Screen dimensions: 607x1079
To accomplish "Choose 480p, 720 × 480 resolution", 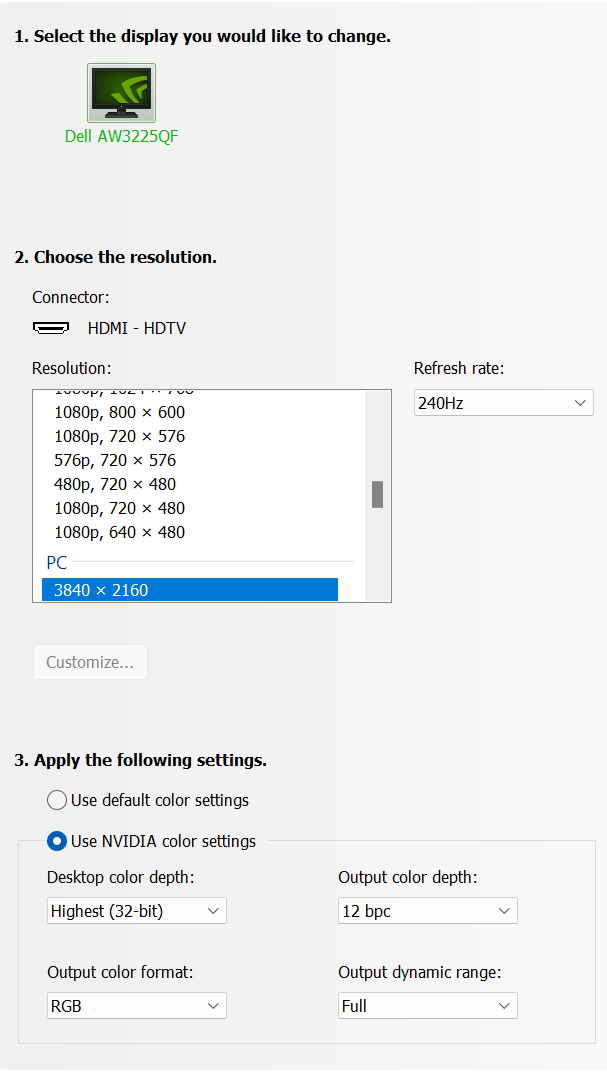I will [115, 484].
